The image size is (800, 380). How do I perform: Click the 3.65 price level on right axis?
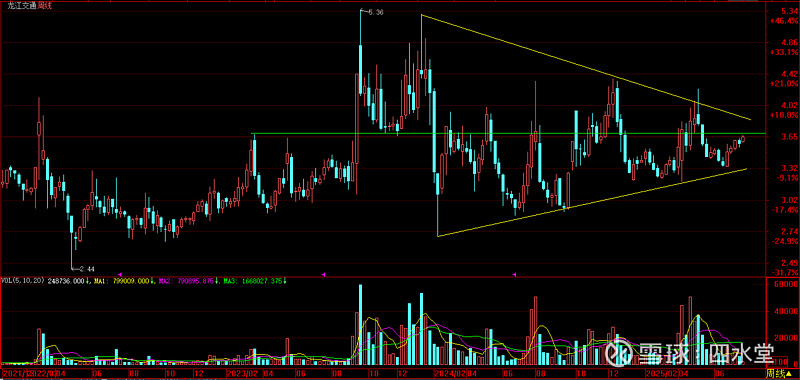(781, 136)
